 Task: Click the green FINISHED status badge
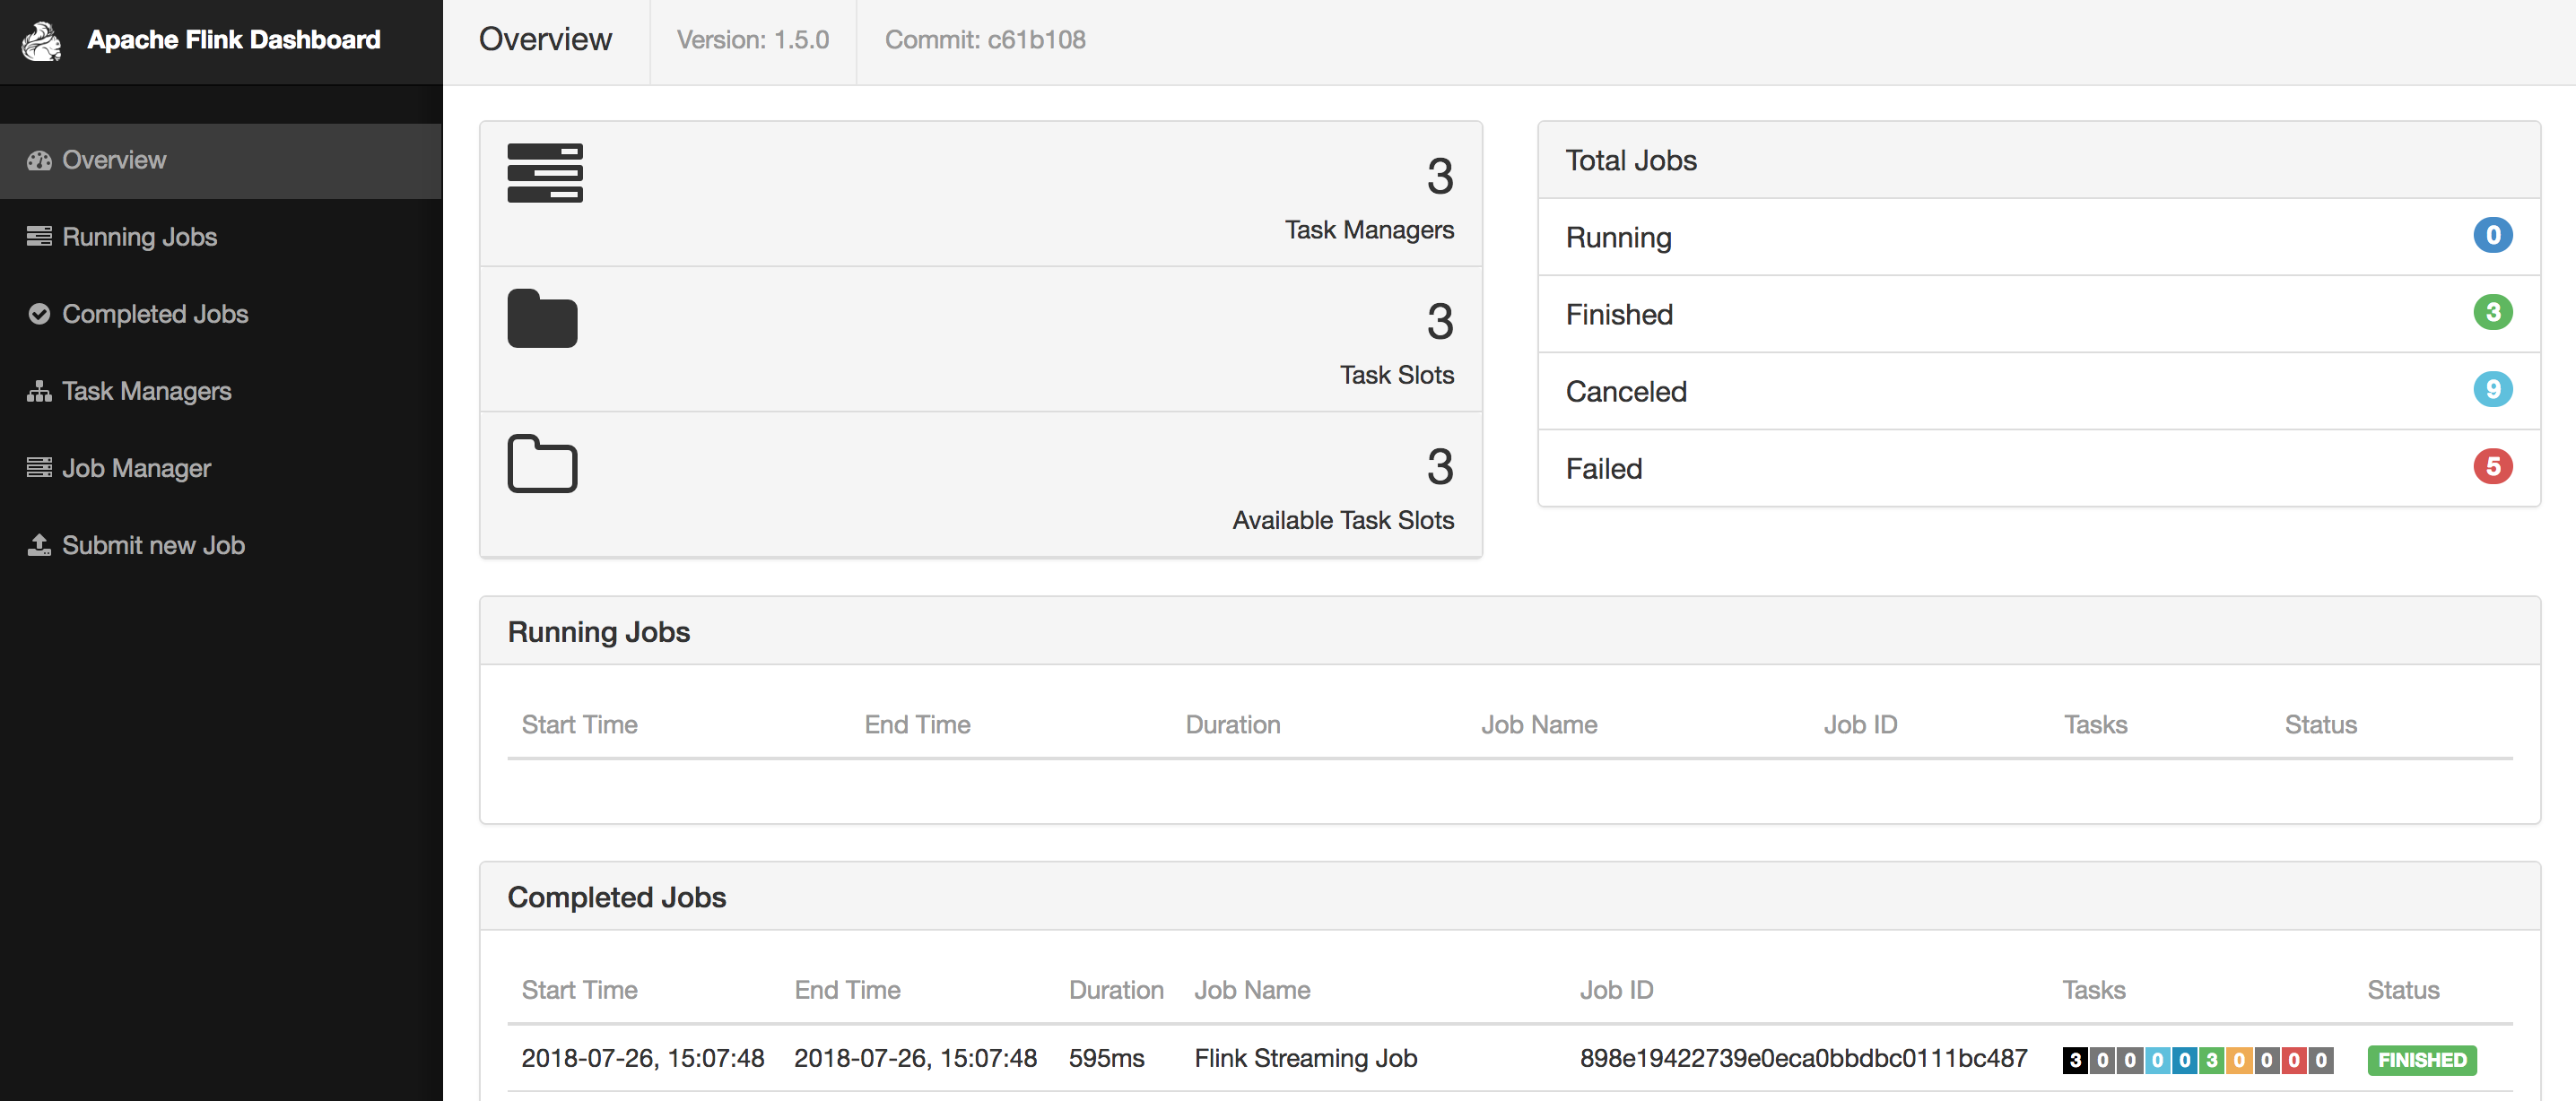pos(2421,1060)
